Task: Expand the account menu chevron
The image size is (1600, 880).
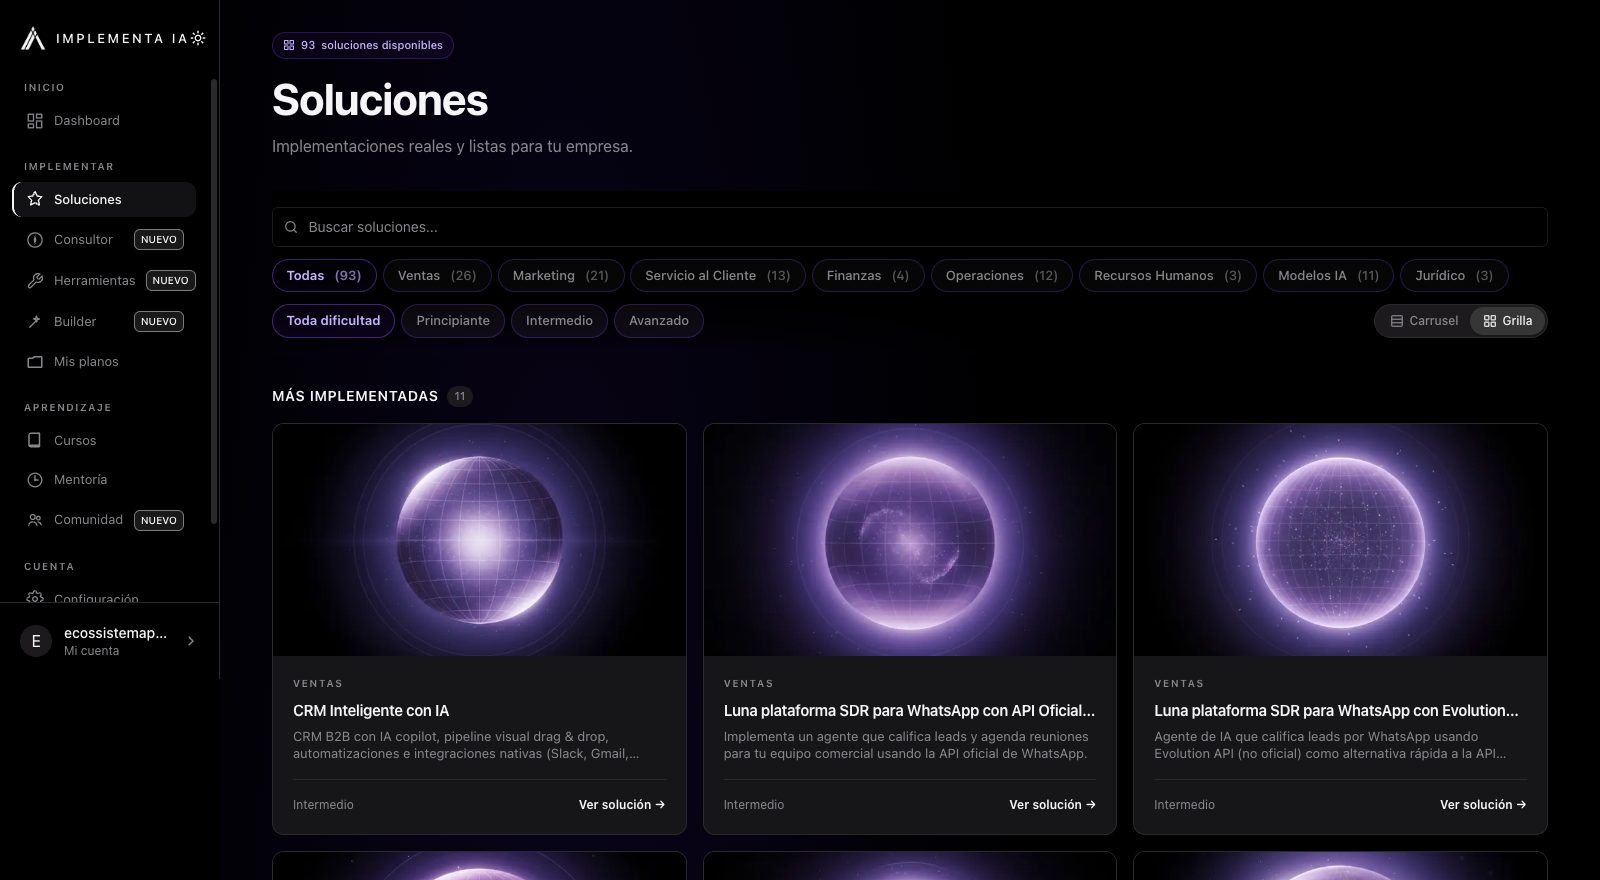Action: point(191,641)
